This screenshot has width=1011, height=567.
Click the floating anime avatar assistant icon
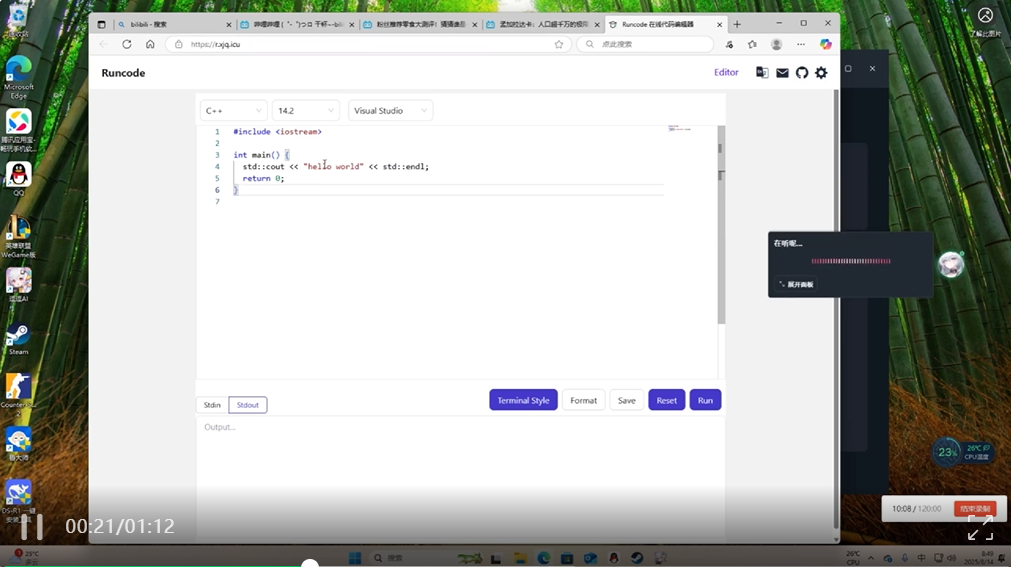(950, 264)
